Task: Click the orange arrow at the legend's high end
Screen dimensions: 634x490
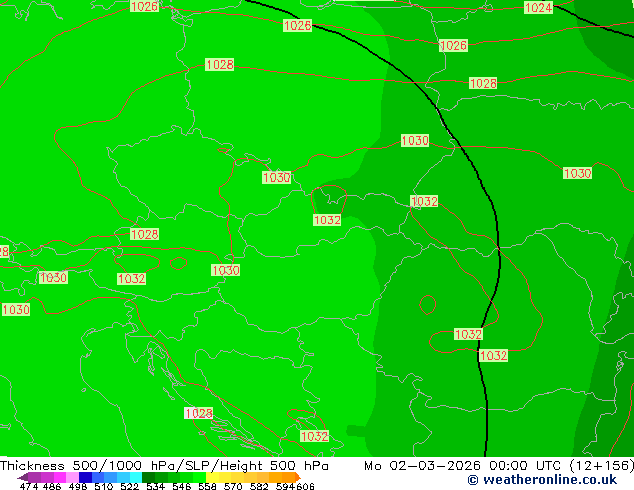Action: coord(298,477)
